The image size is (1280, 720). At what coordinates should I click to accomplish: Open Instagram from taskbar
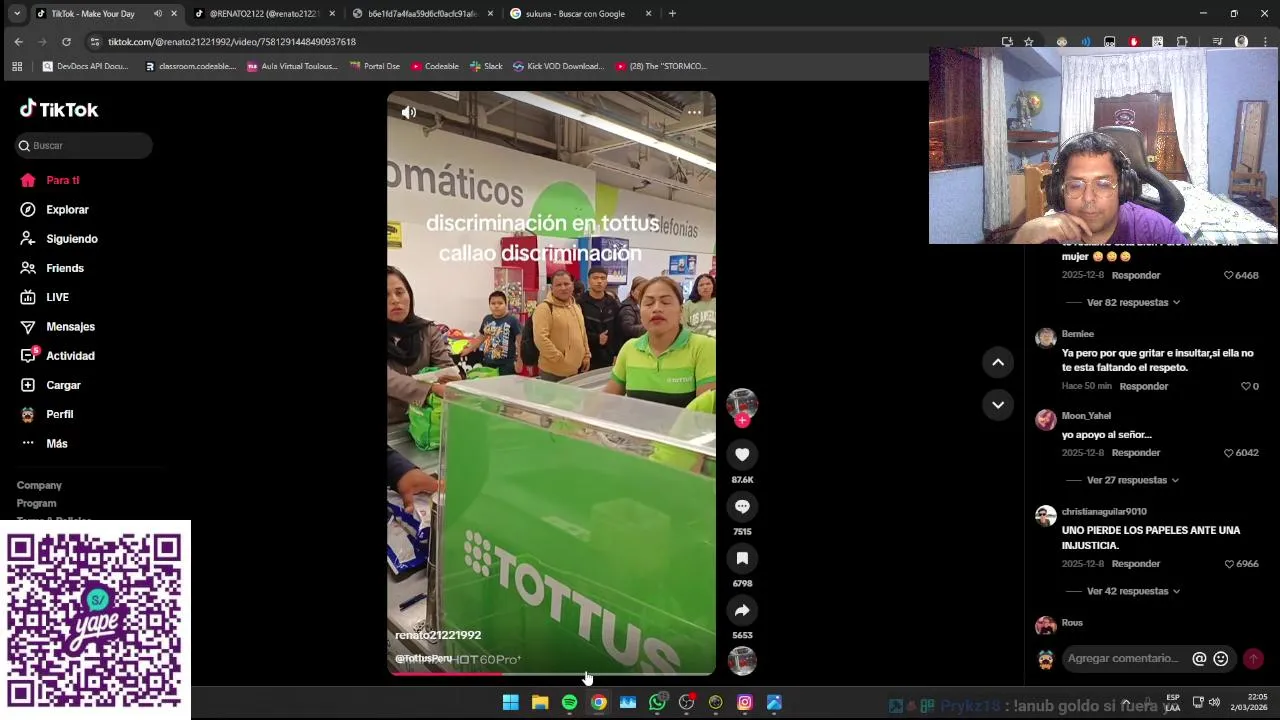(745, 703)
